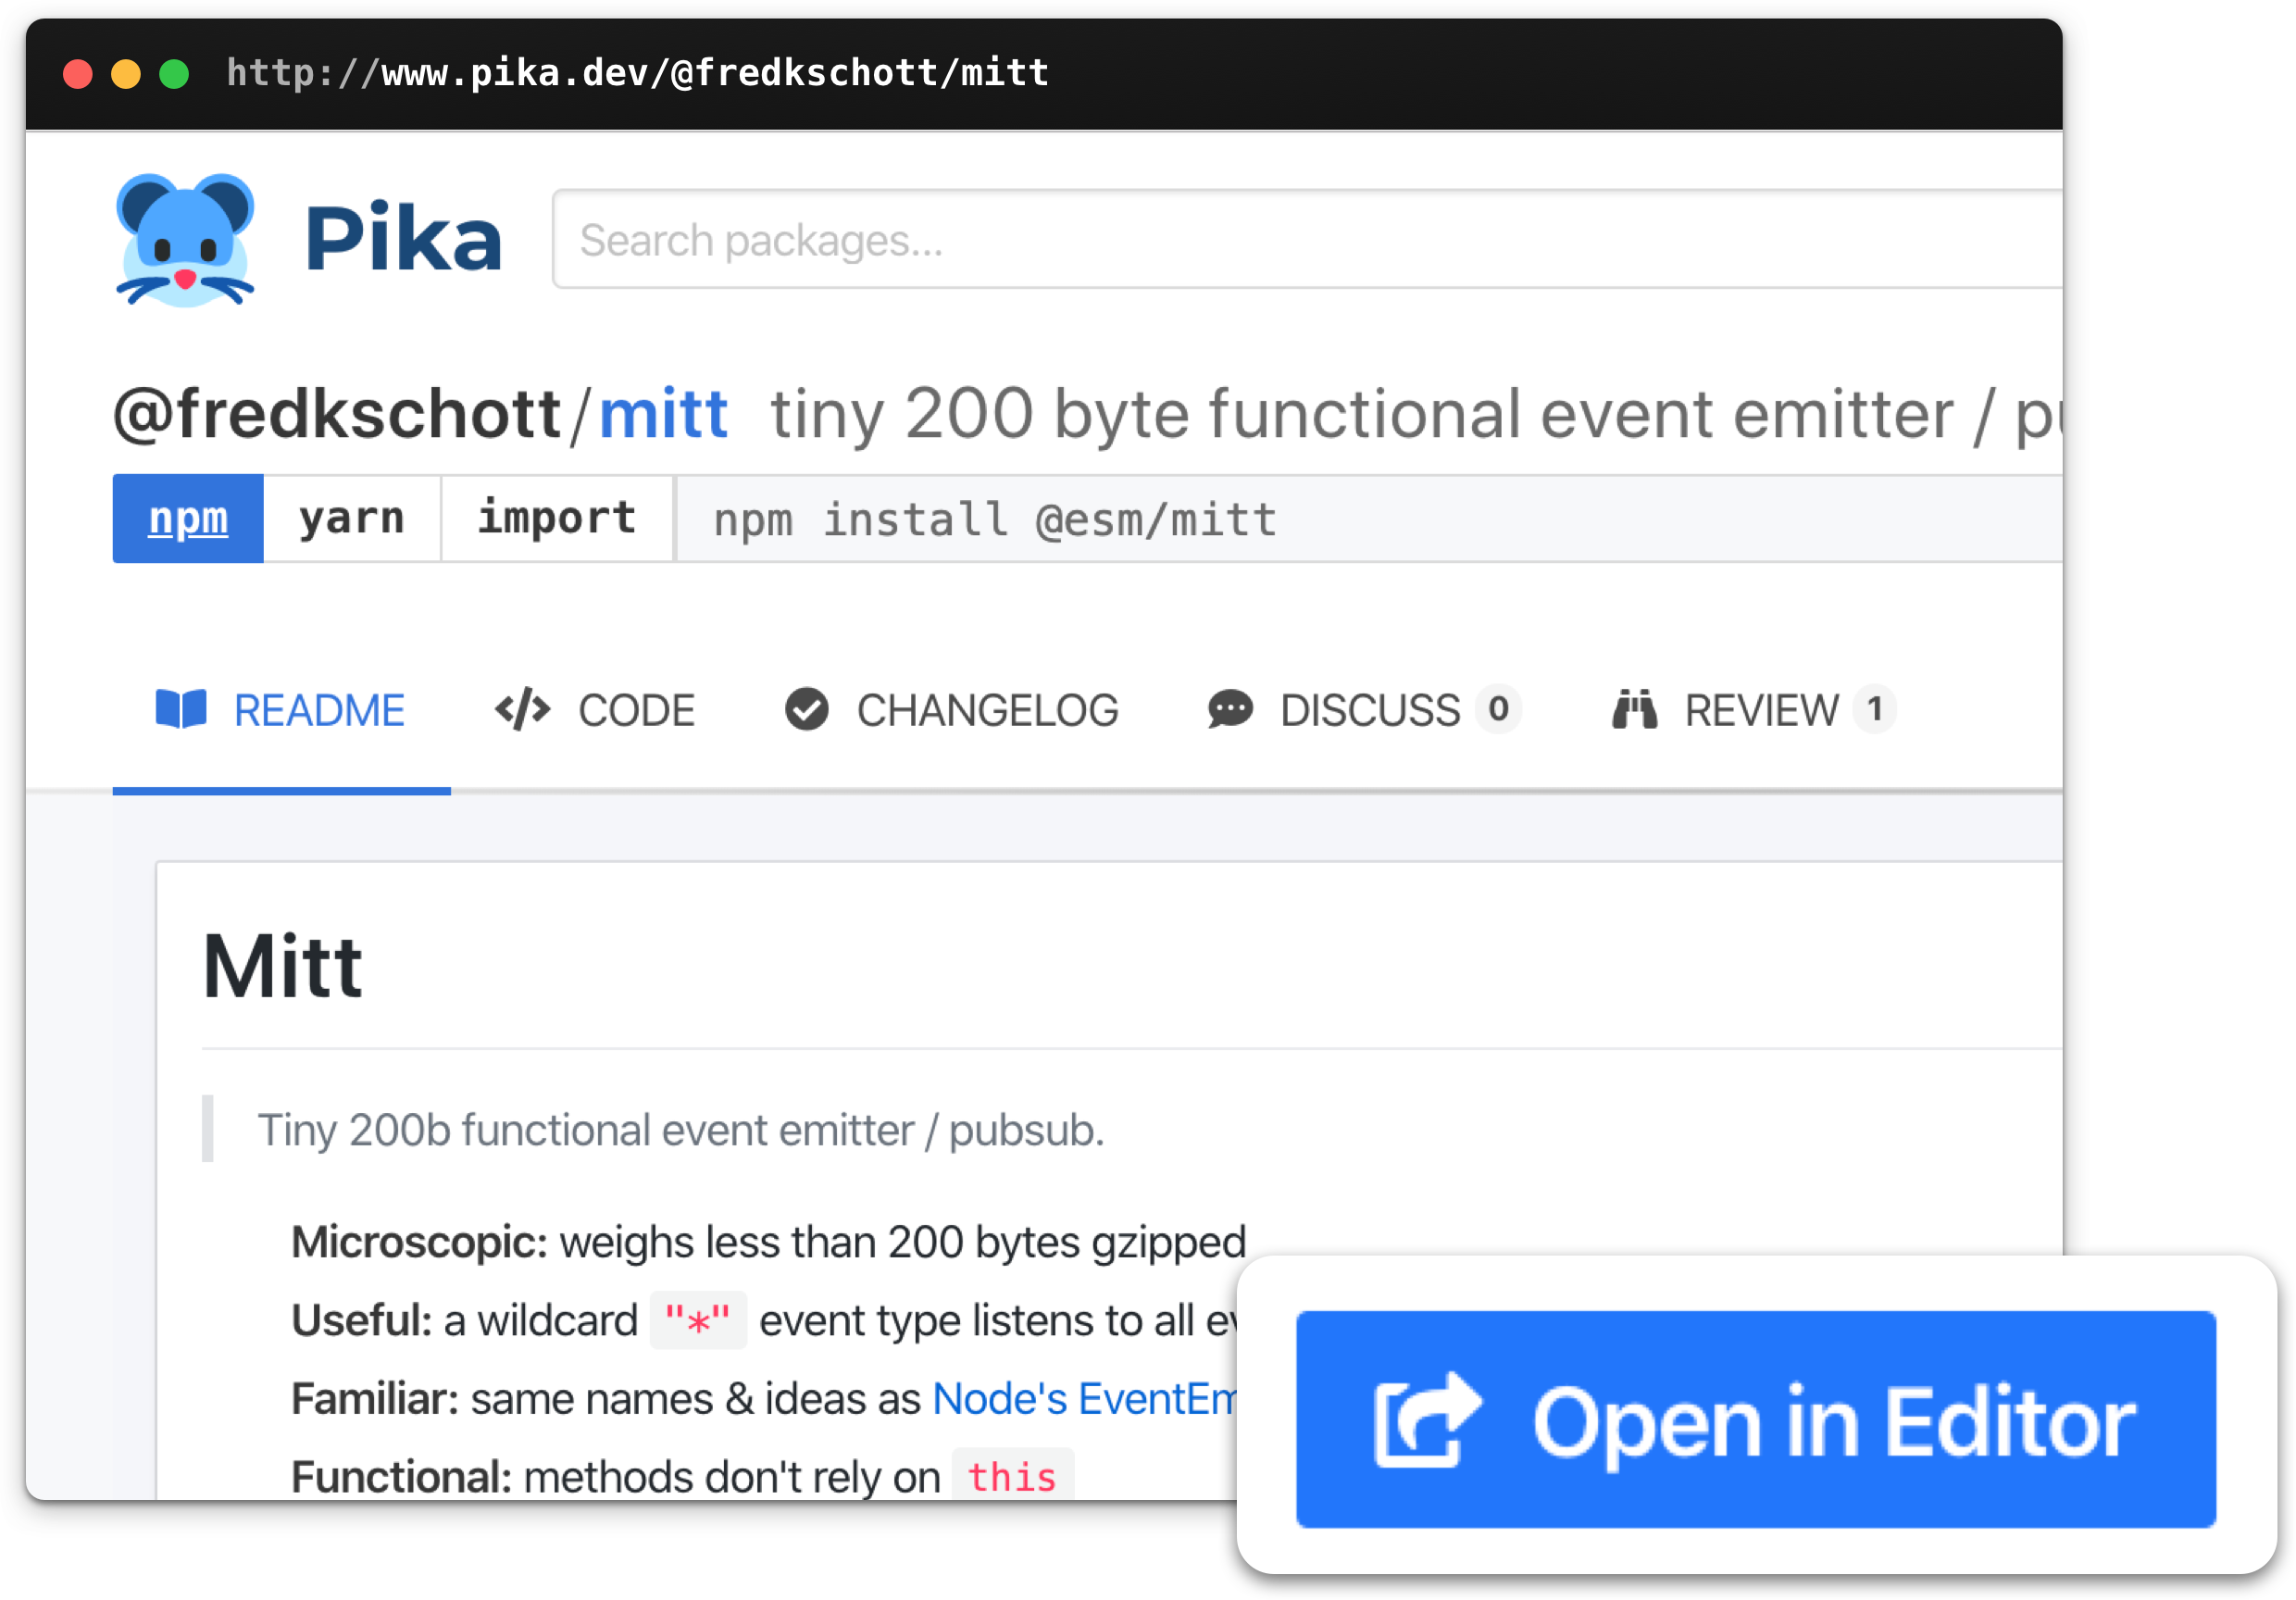The width and height of the screenshot is (2296, 1600).
Task: Click the 'this' inline code snippet
Action: pyautogui.click(x=1012, y=1476)
